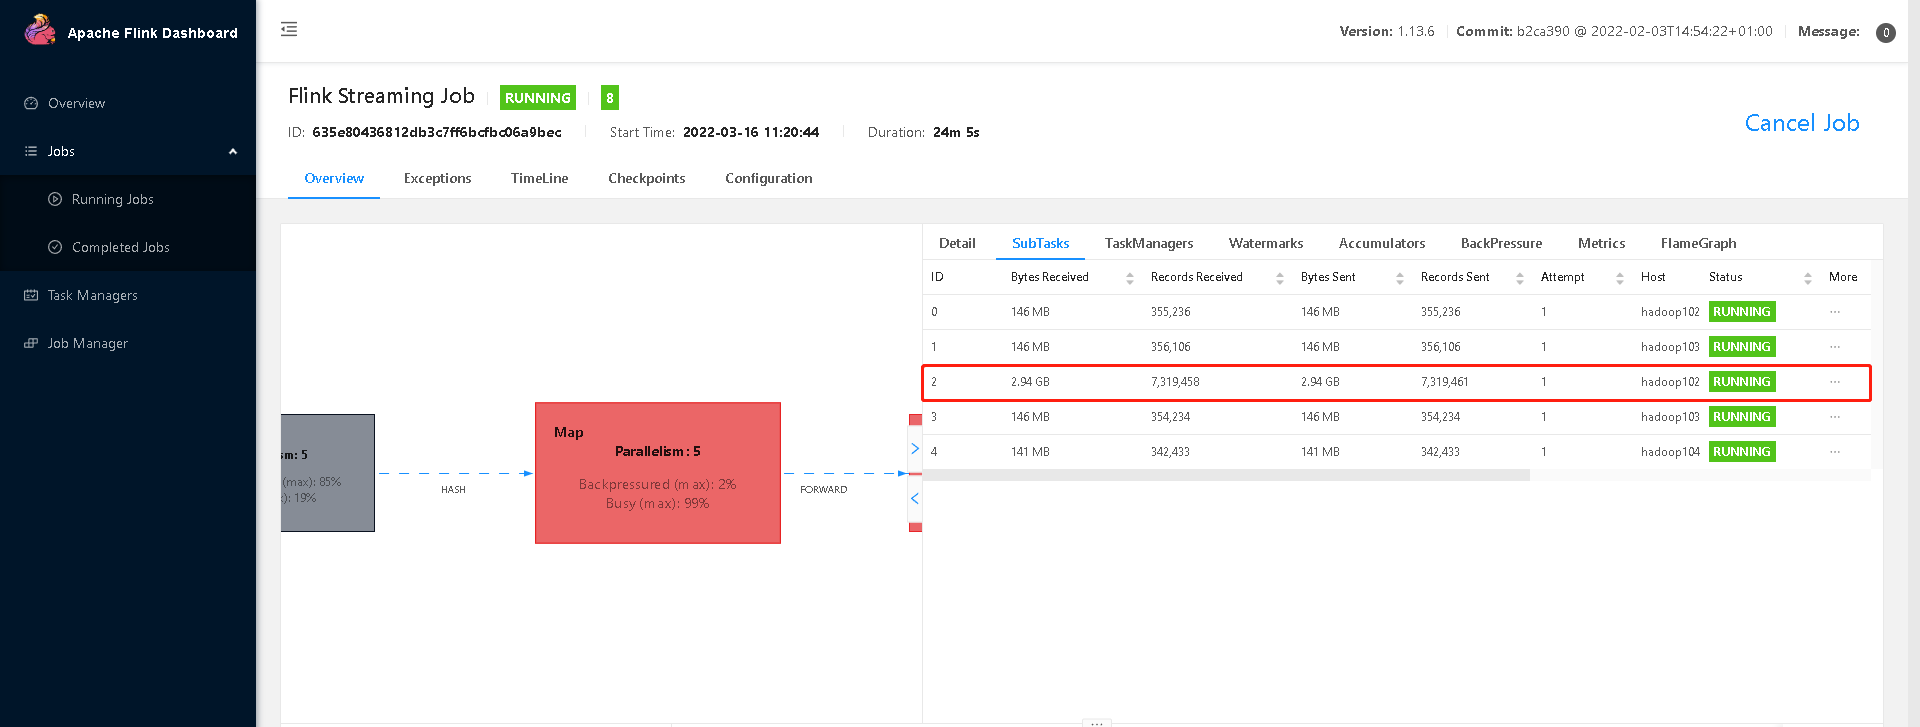The image size is (1920, 727).
Task: Open the Overview dashboard icon in sidebar
Action: pyautogui.click(x=31, y=103)
